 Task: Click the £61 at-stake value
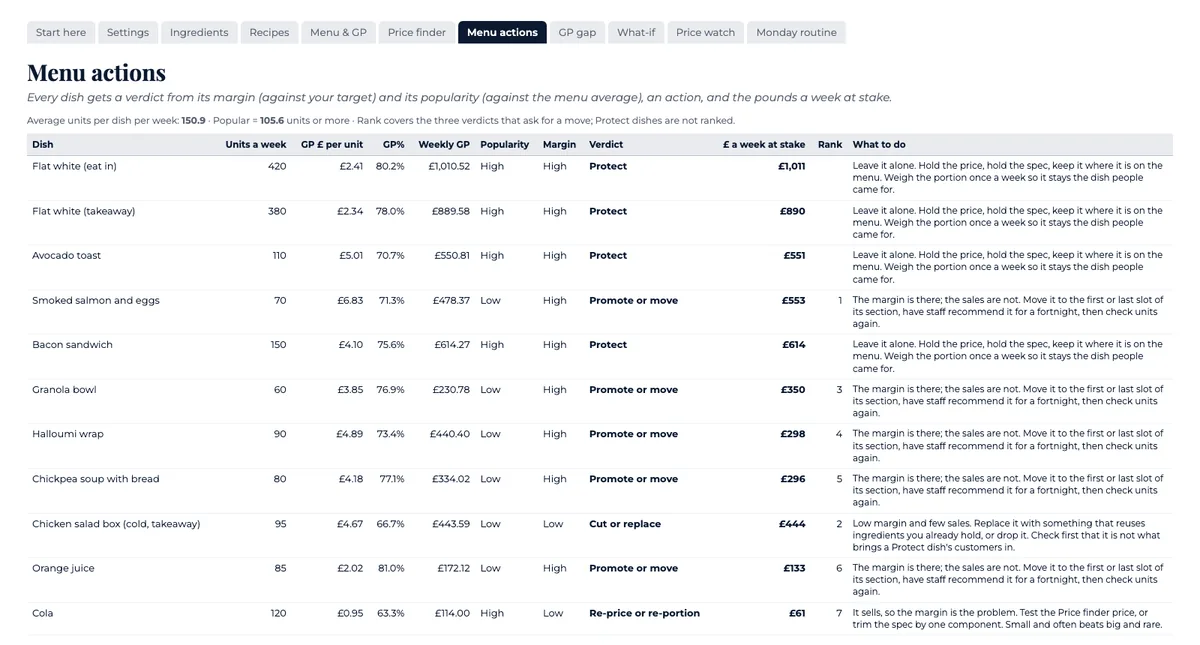pos(797,613)
